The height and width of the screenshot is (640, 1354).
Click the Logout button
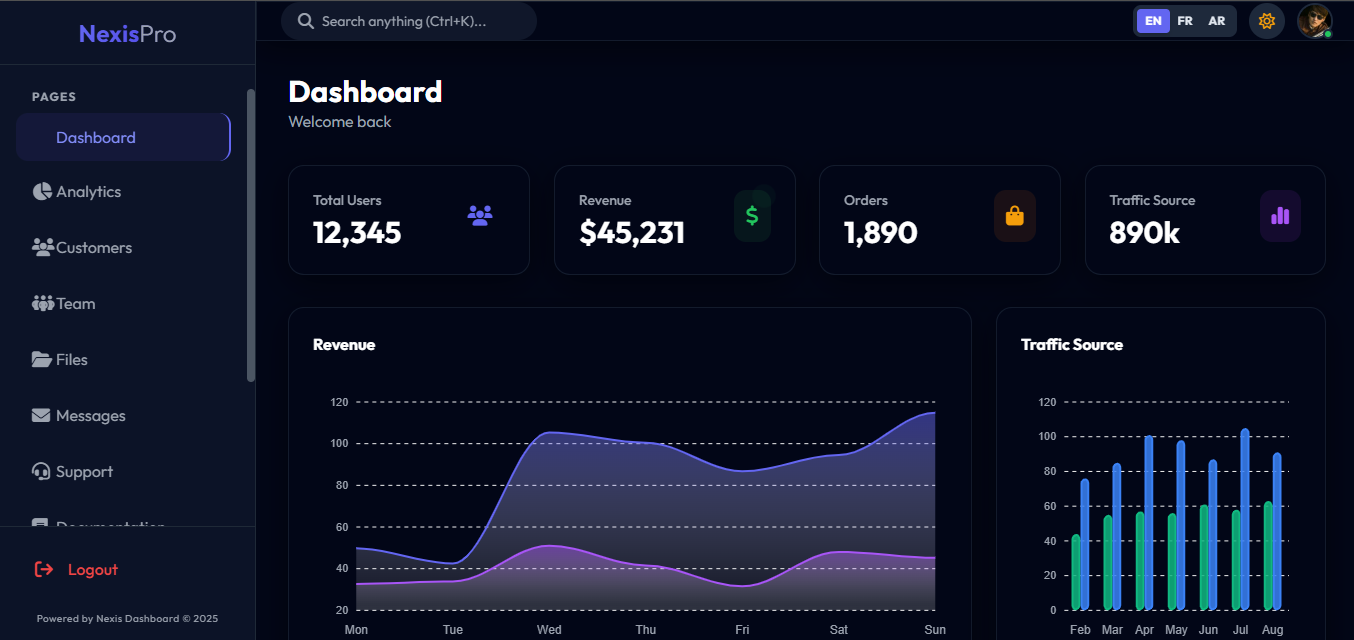[75, 568]
